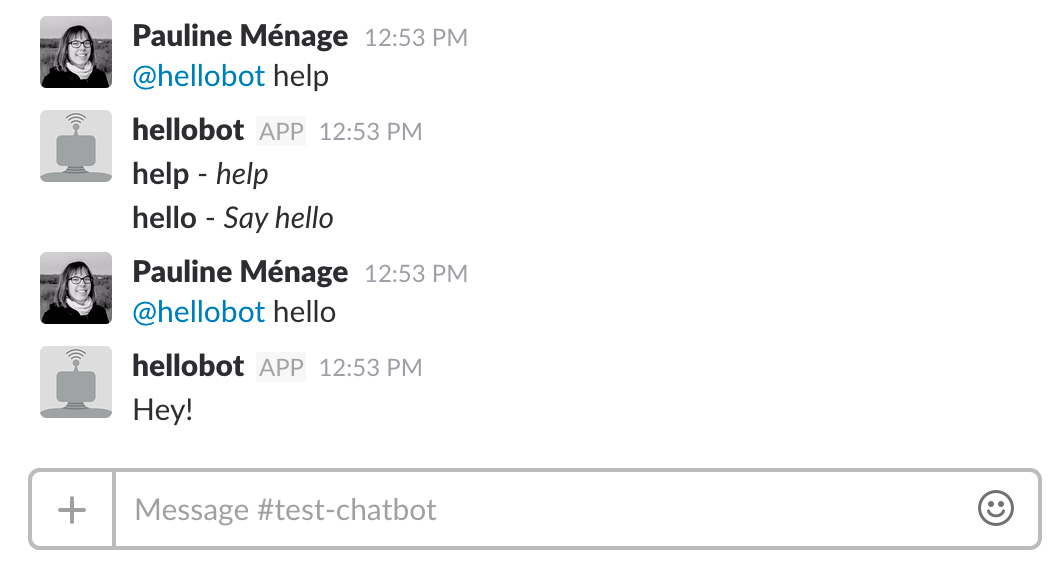Click the APP badge above the 'Hey!' reply
Image resolution: width=1055 pixels, height=579 pixels.
pos(282,367)
